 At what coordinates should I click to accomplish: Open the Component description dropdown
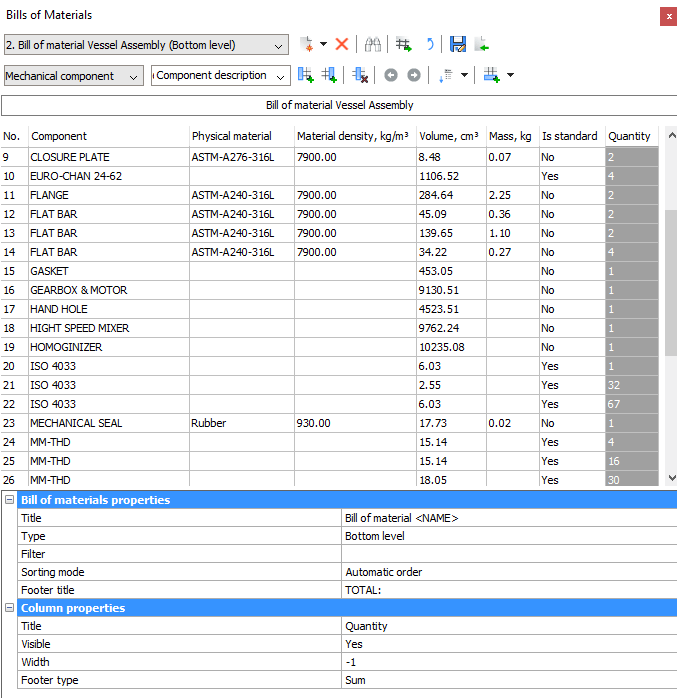pyautogui.click(x=221, y=76)
